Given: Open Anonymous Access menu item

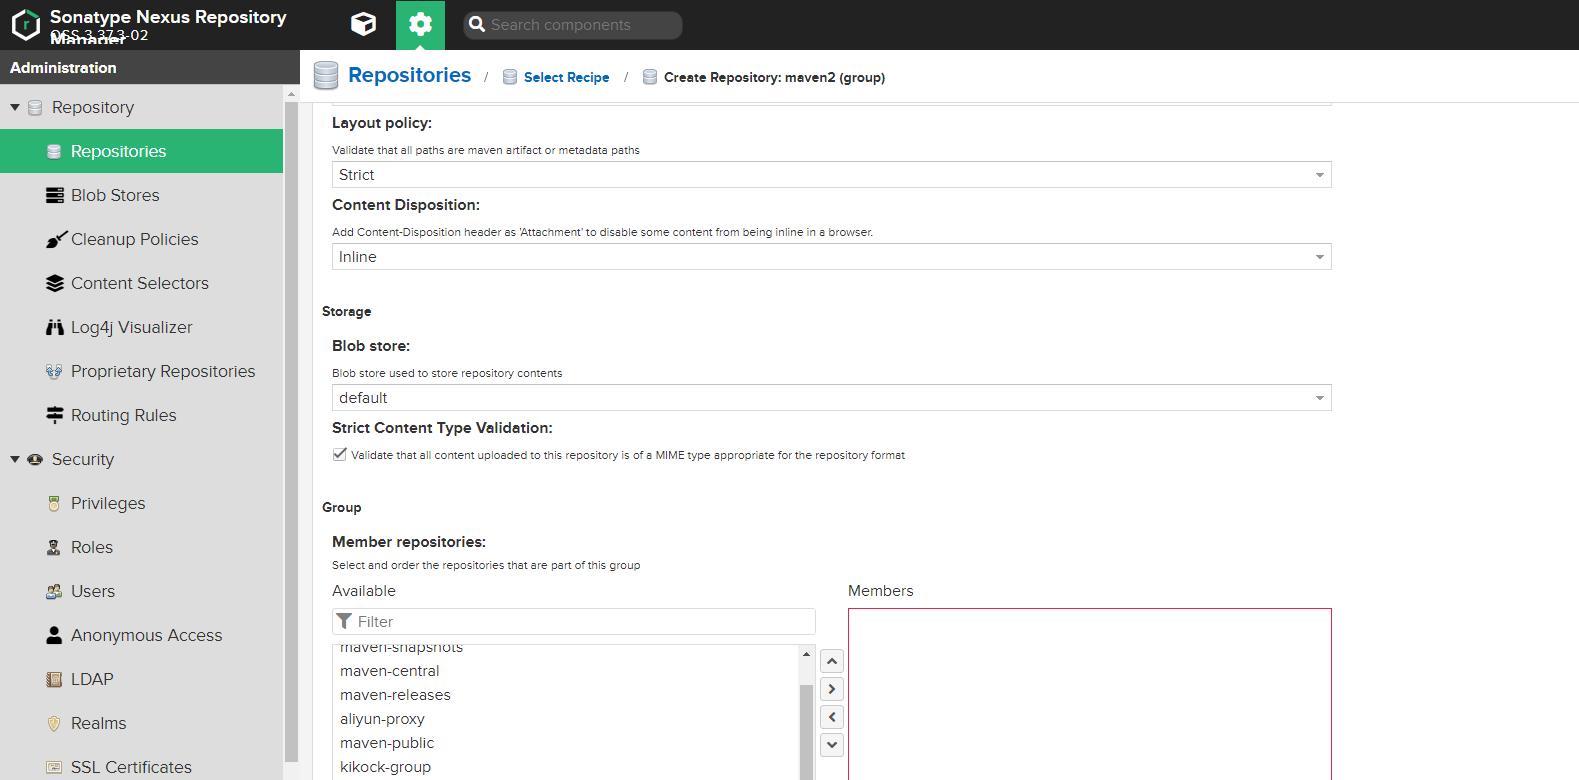Looking at the screenshot, I should pyautogui.click(x=141, y=635).
